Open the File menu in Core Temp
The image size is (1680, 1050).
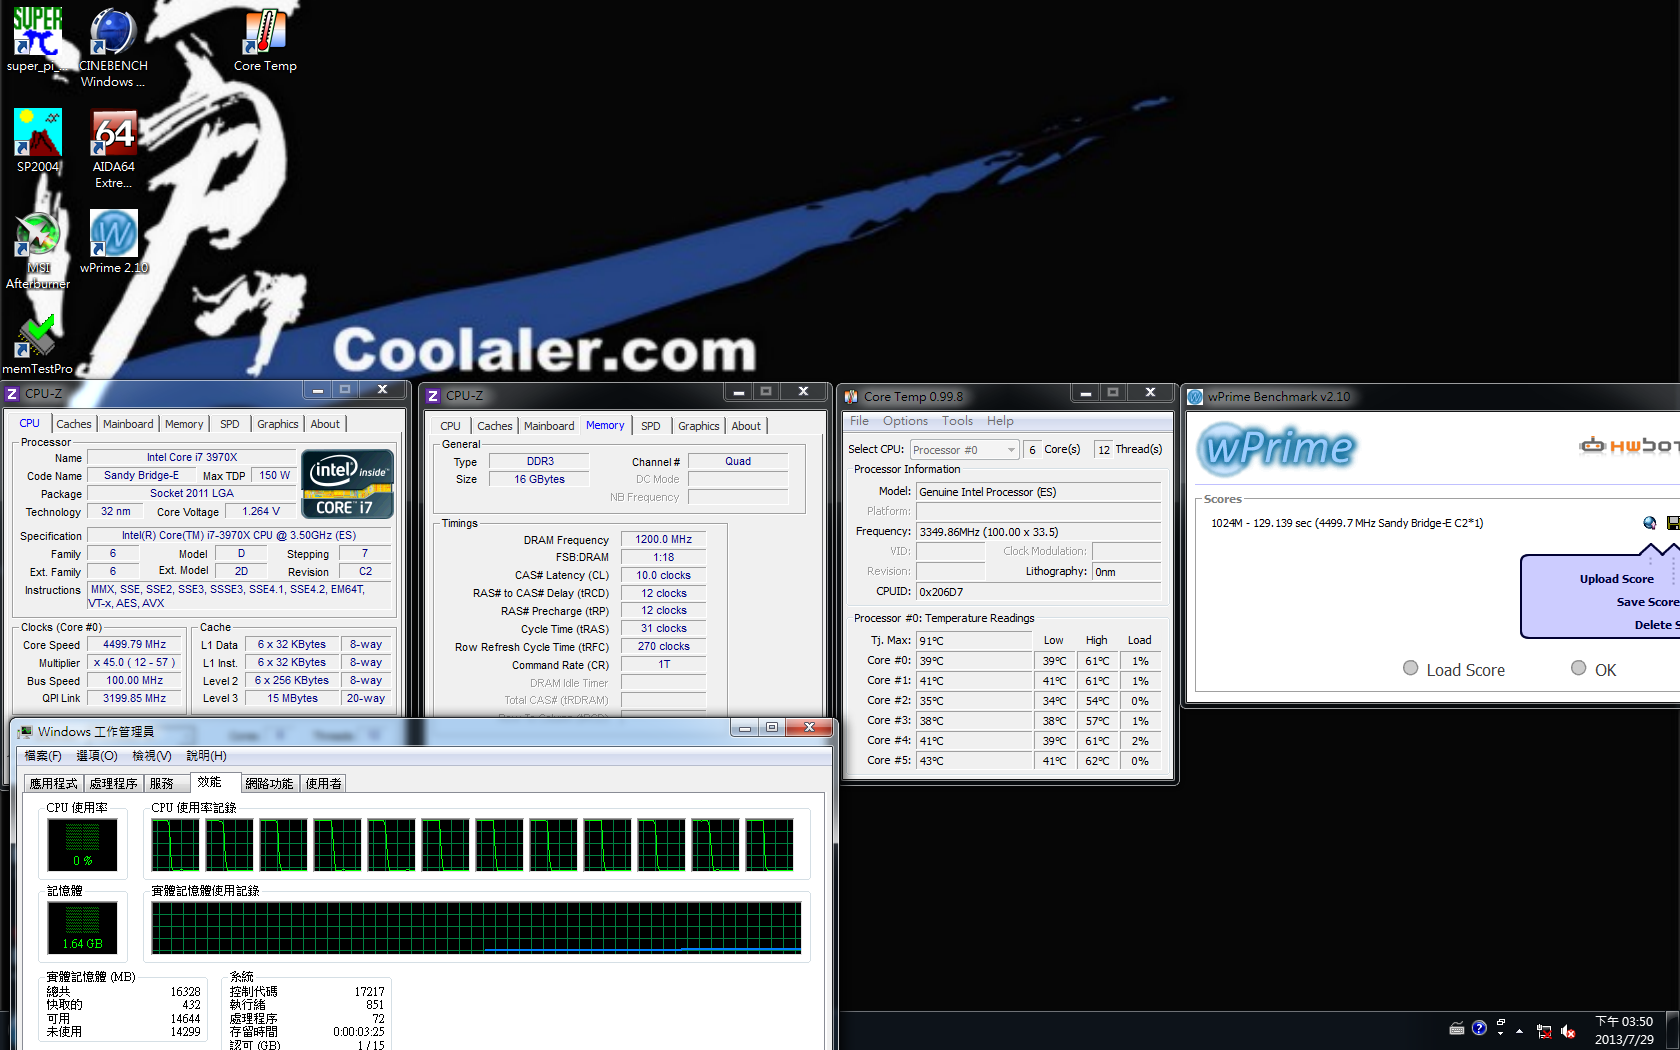point(859,421)
